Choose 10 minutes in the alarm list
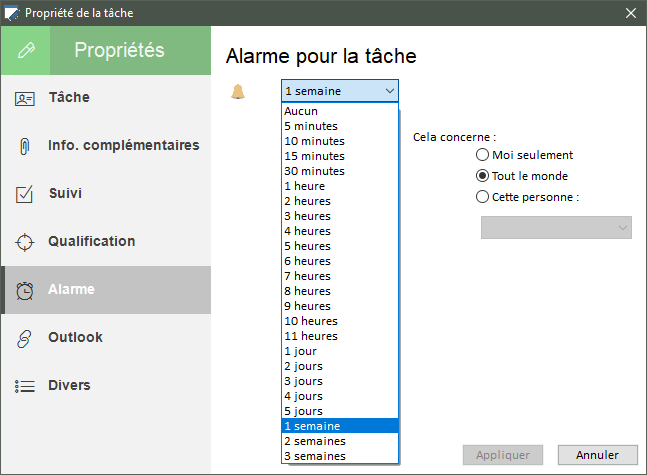 click(340, 141)
